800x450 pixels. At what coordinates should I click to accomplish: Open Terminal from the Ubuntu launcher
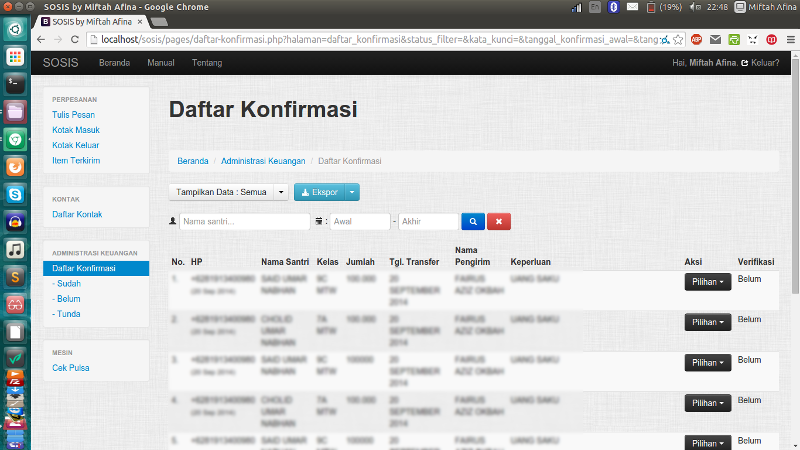[15, 83]
